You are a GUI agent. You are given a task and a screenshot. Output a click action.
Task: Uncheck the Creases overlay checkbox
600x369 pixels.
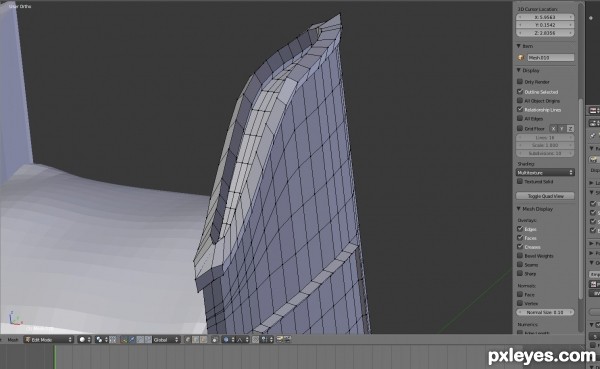[520, 247]
